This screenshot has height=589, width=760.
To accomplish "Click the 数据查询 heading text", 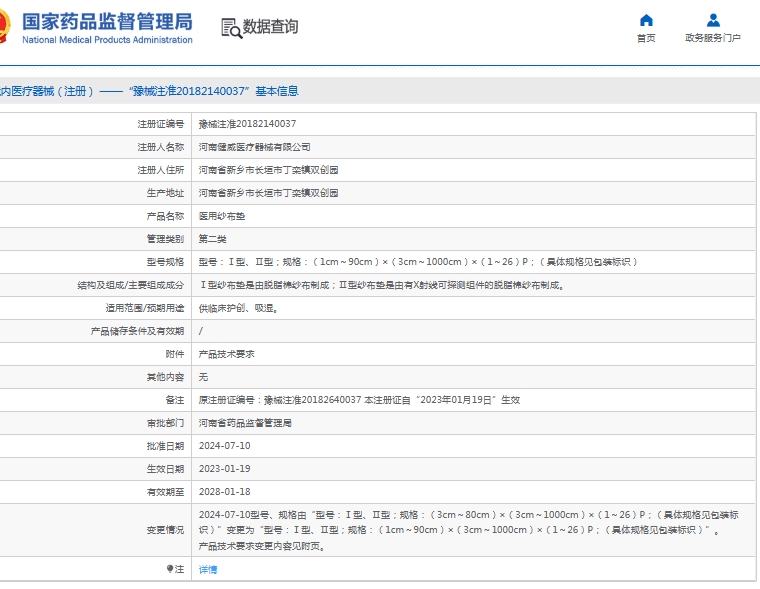I will tap(270, 27).
